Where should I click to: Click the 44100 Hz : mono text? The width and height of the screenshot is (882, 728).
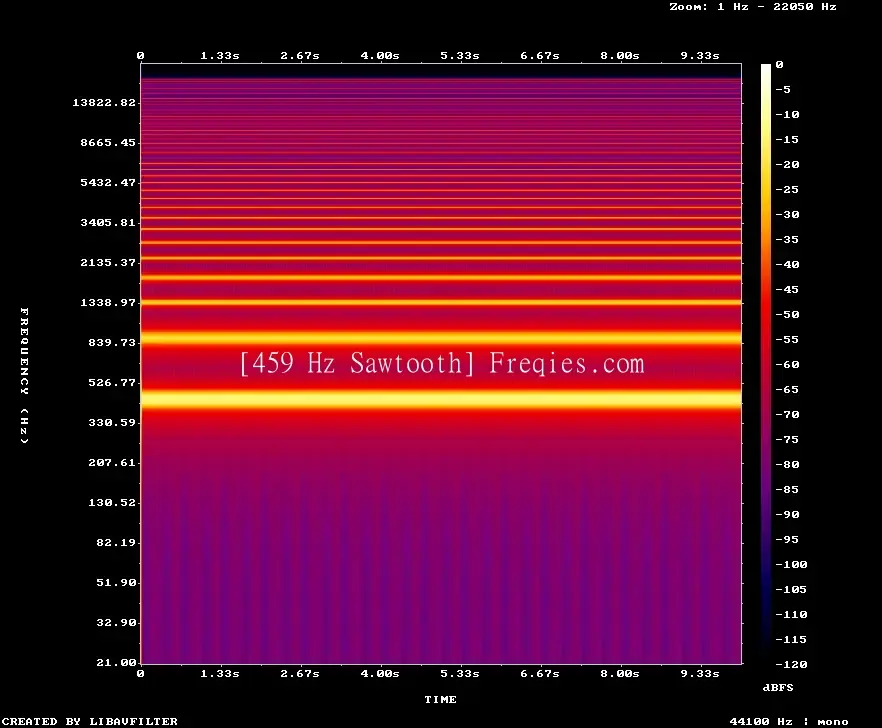[x=789, y=721]
